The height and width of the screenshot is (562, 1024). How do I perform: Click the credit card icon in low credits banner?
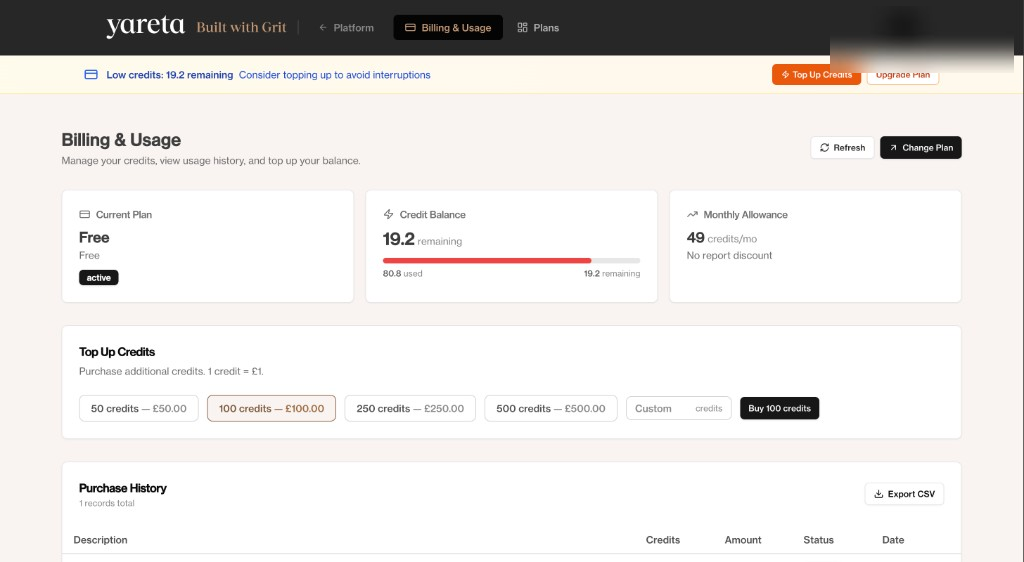coord(91,74)
